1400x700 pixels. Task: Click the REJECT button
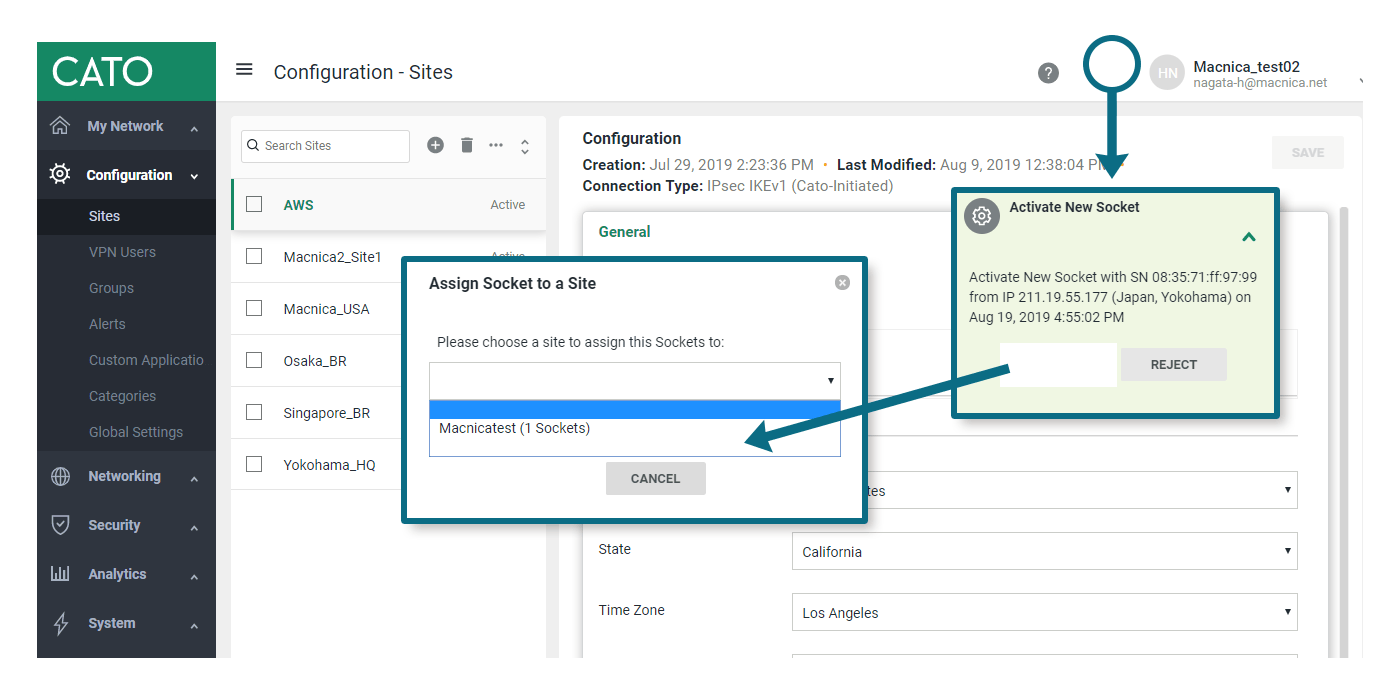click(1174, 364)
